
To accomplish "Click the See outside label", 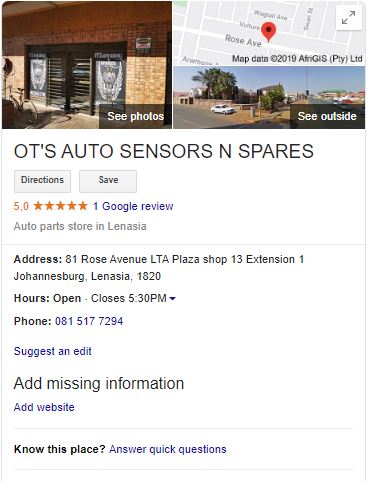I will tap(327, 116).
